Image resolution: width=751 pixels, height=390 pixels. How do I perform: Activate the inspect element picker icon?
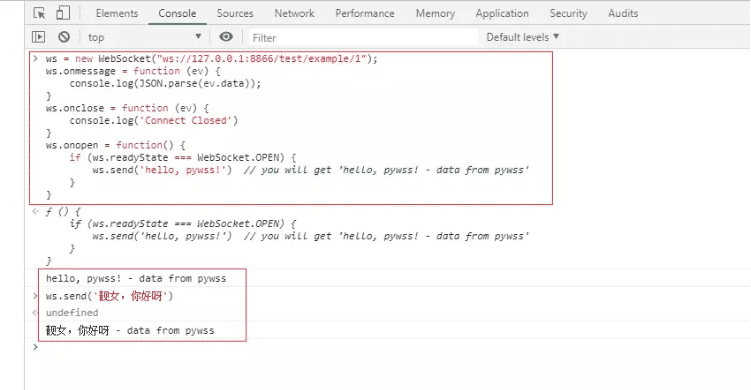click(x=40, y=13)
